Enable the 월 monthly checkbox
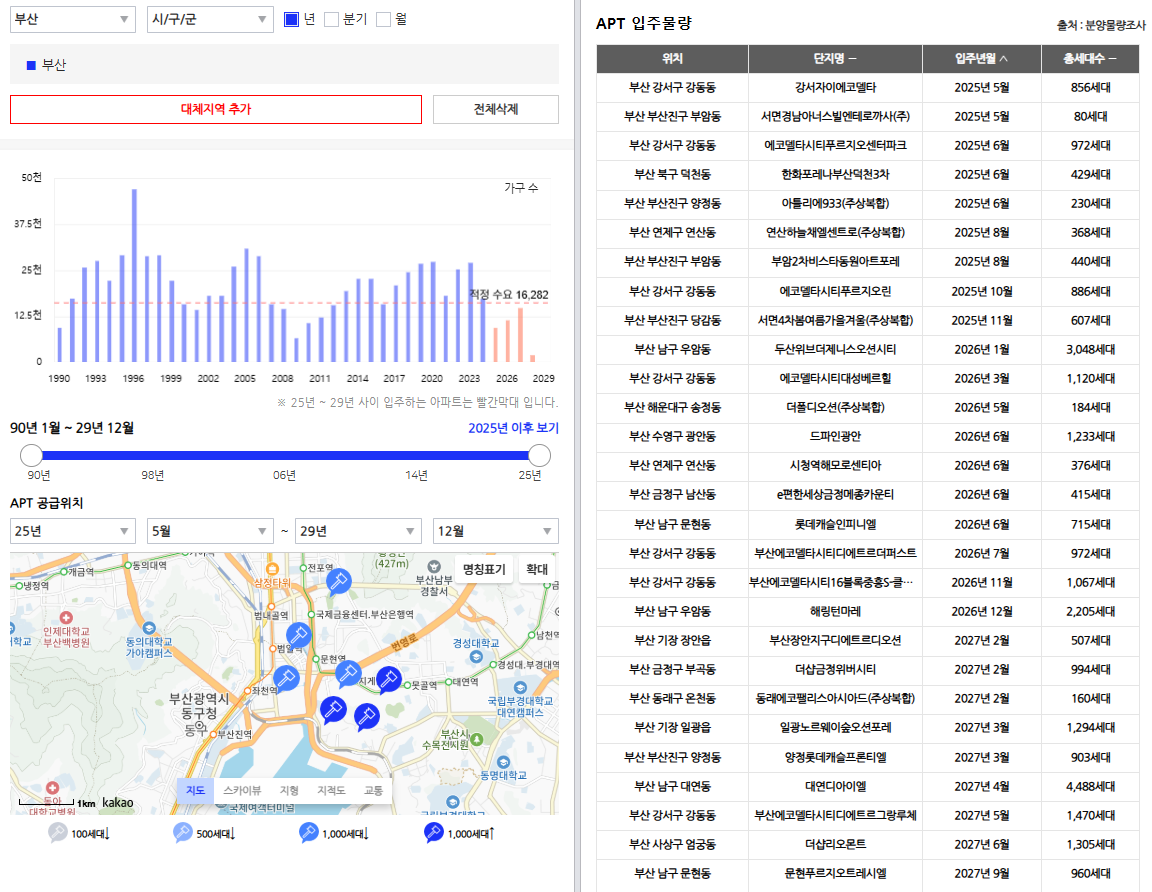The height and width of the screenshot is (892, 1152). [x=384, y=19]
